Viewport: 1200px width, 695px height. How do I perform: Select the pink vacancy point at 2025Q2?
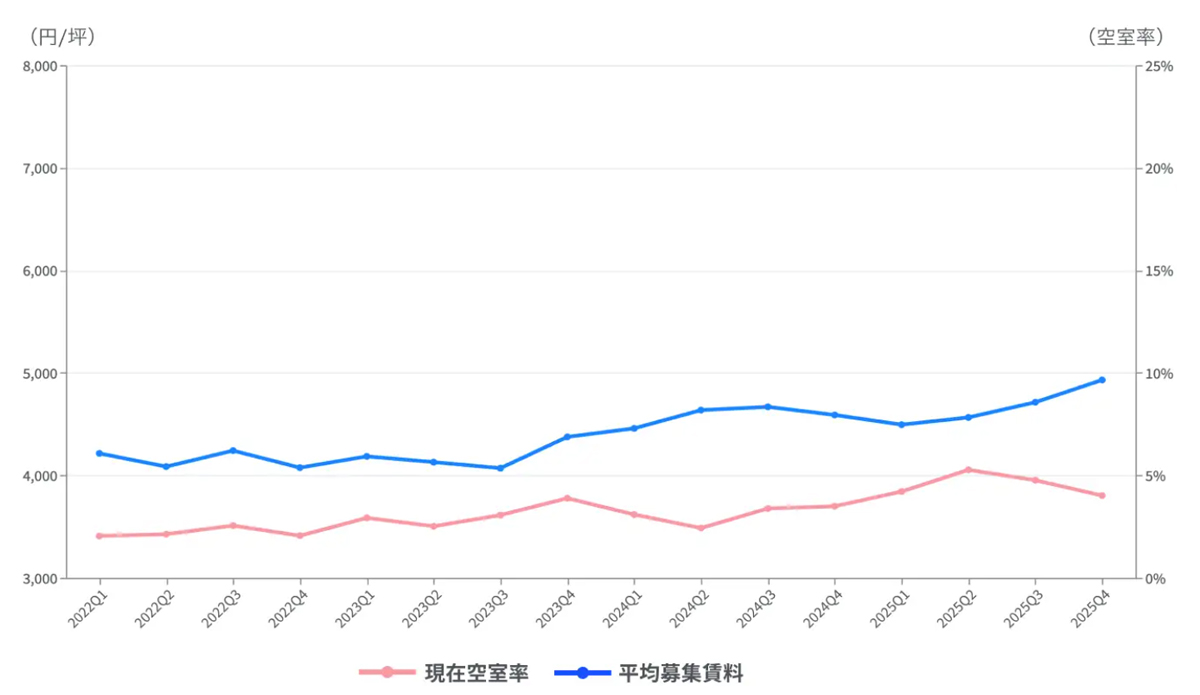968,469
